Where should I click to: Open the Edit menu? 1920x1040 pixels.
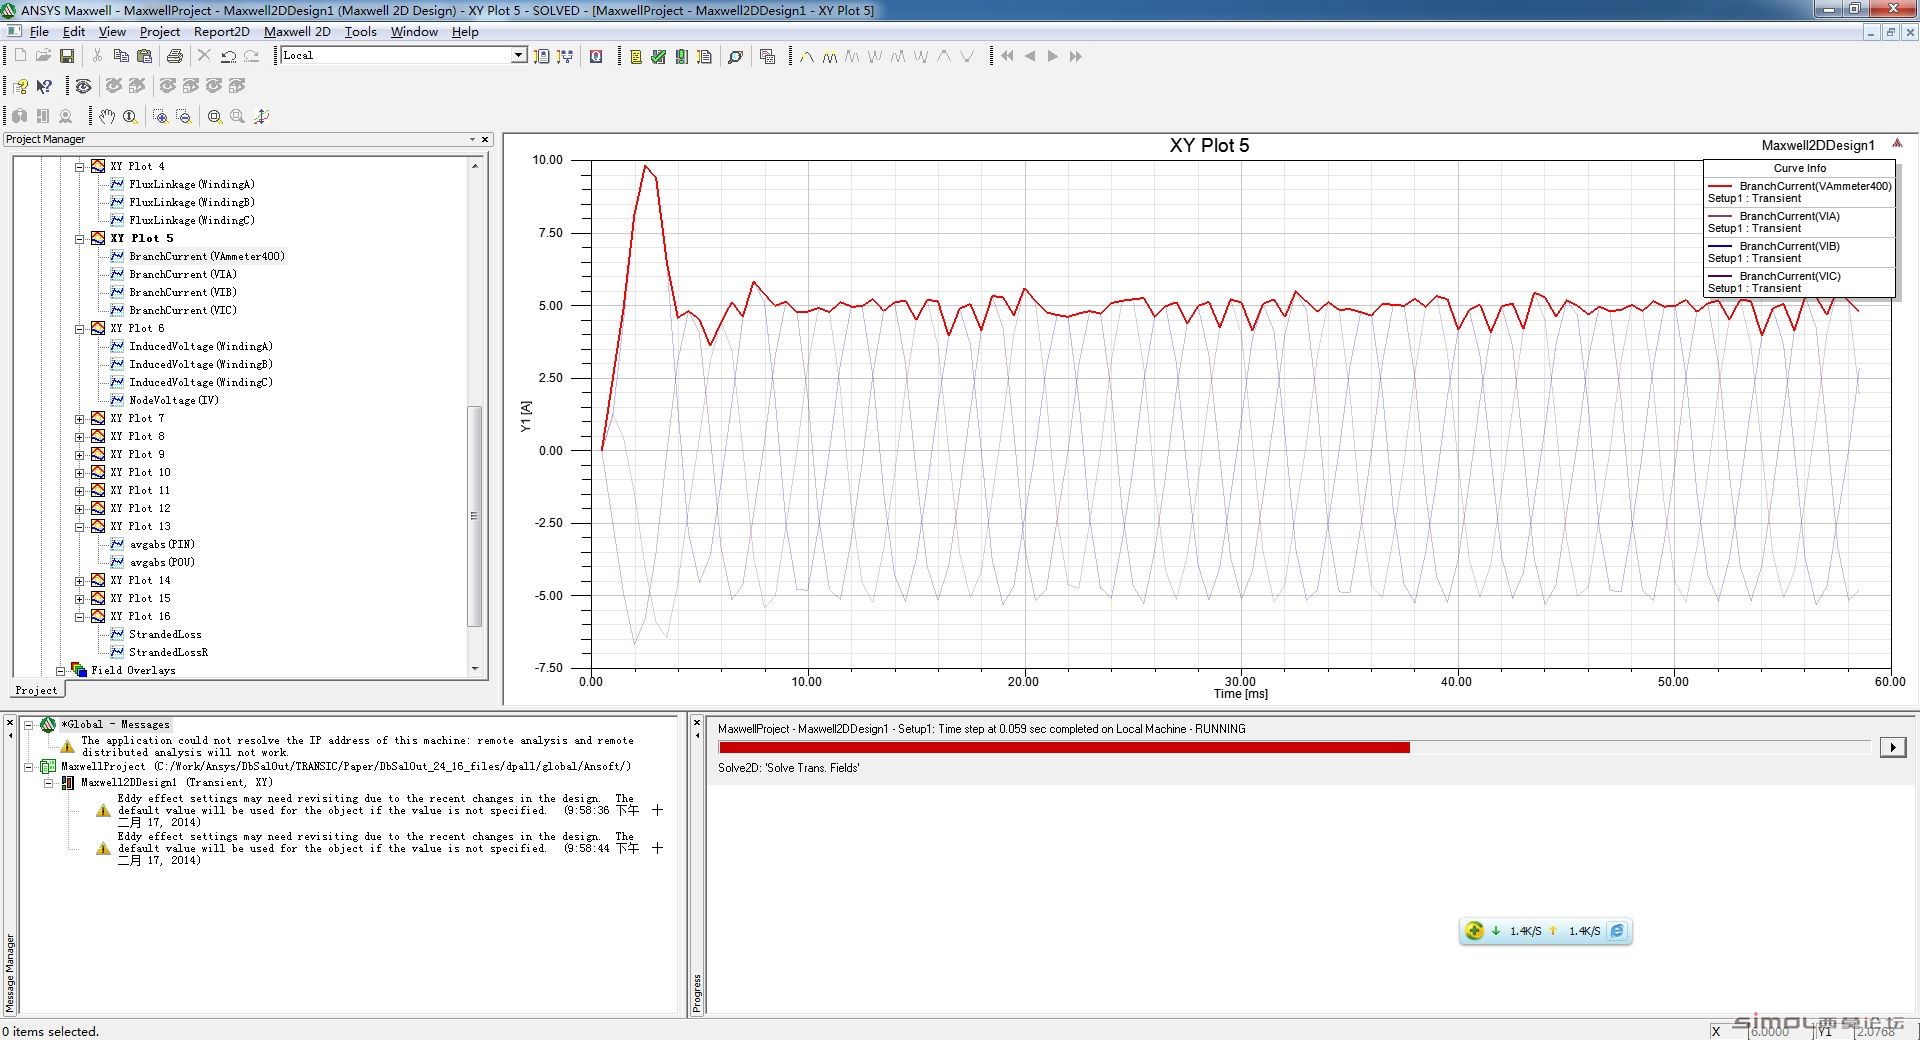[74, 32]
